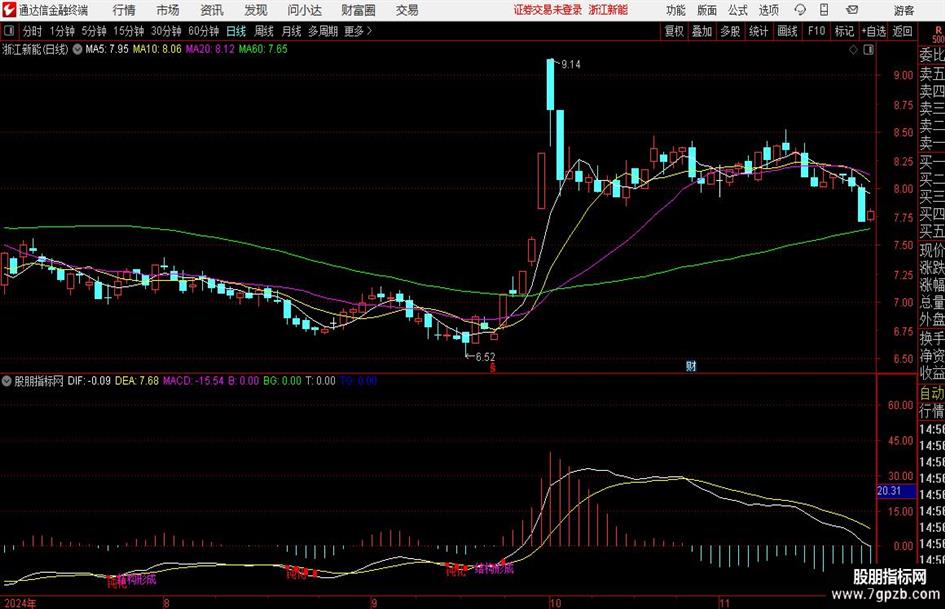Toggle the side panel icon at chart top-right
This screenshot has height=609, width=945.
tap(868, 50)
